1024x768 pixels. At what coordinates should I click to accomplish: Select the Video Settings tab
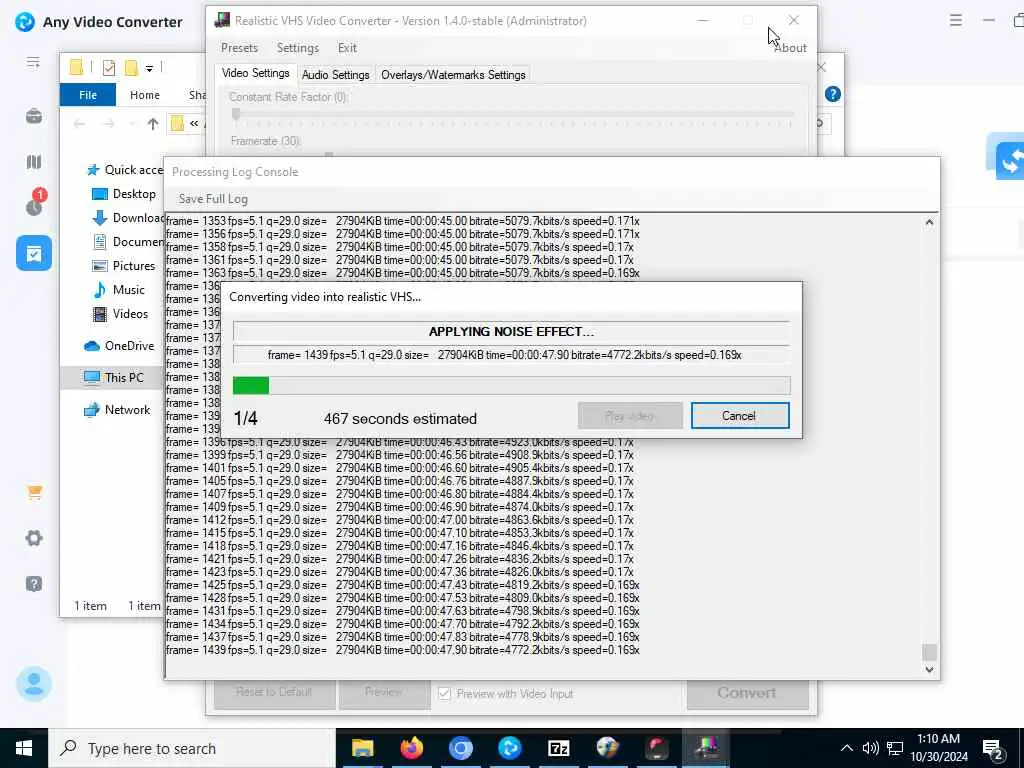point(255,73)
